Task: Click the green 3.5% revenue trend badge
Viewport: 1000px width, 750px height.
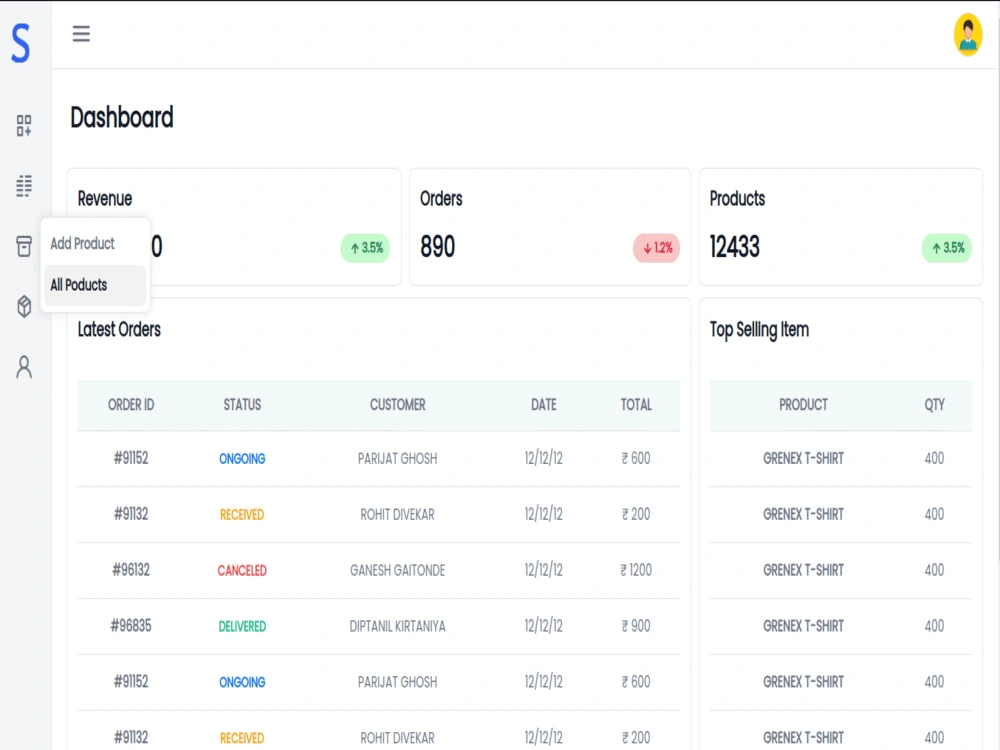Action: pos(365,248)
